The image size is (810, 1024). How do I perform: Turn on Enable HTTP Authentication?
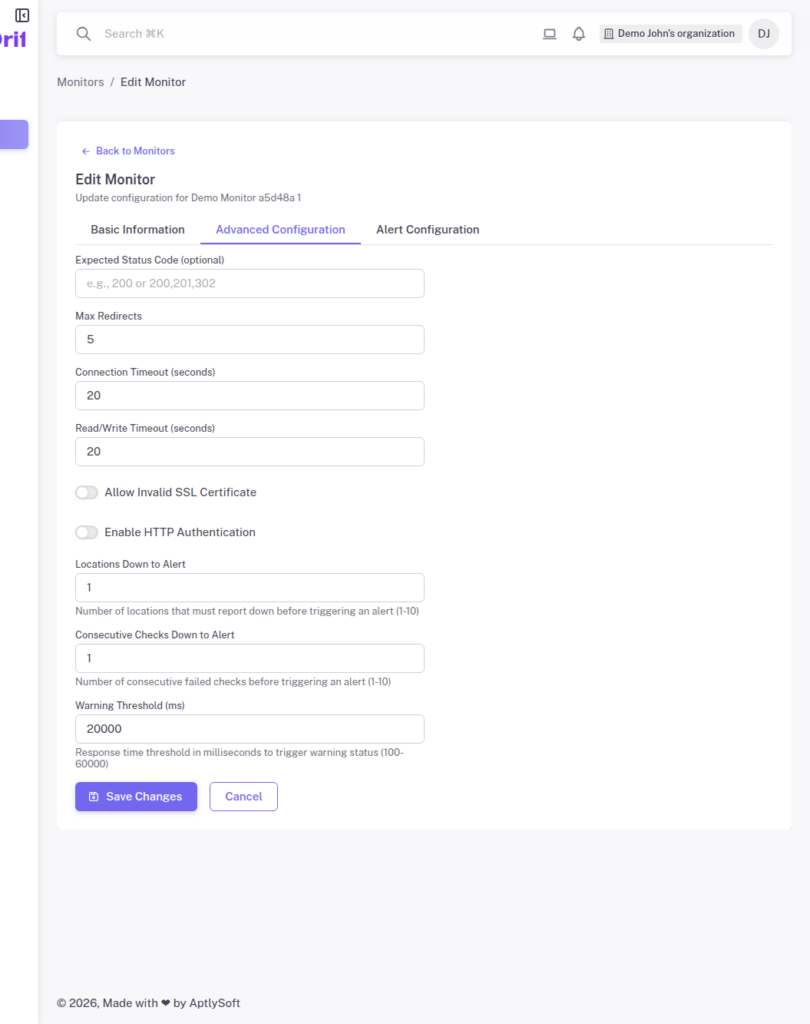click(x=86, y=532)
